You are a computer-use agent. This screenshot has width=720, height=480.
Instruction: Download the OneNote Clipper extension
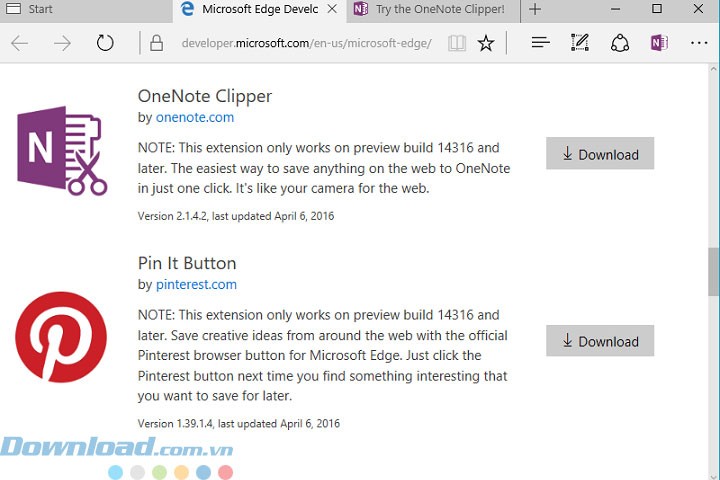(x=600, y=154)
